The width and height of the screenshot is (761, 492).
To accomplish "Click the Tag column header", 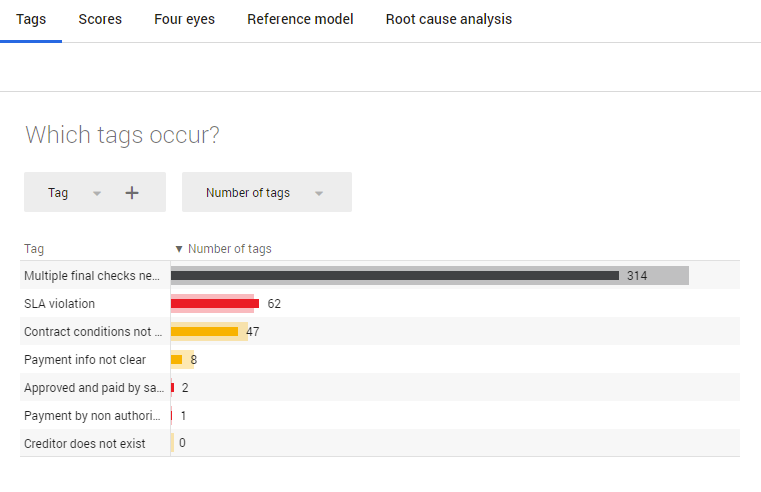I will [x=34, y=249].
